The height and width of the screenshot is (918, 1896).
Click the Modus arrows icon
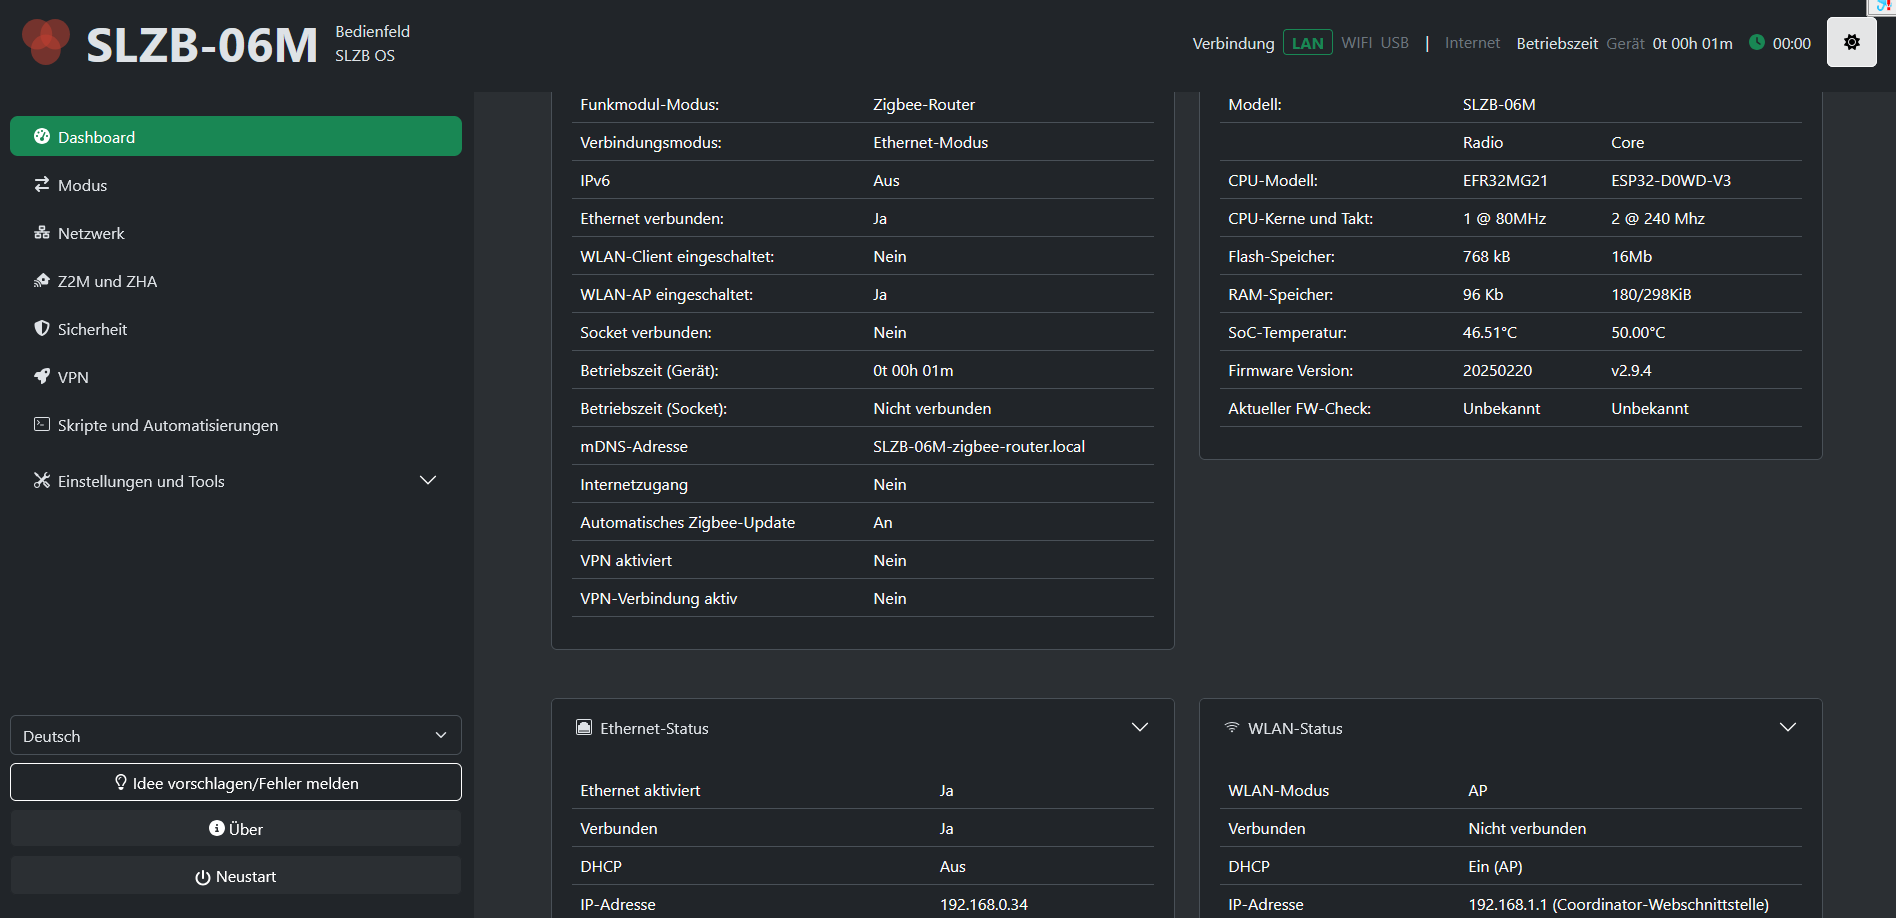[42, 184]
